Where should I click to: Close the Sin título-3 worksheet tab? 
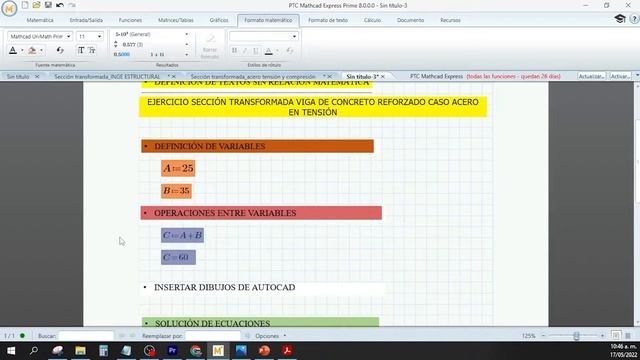(x=383, y=76)
